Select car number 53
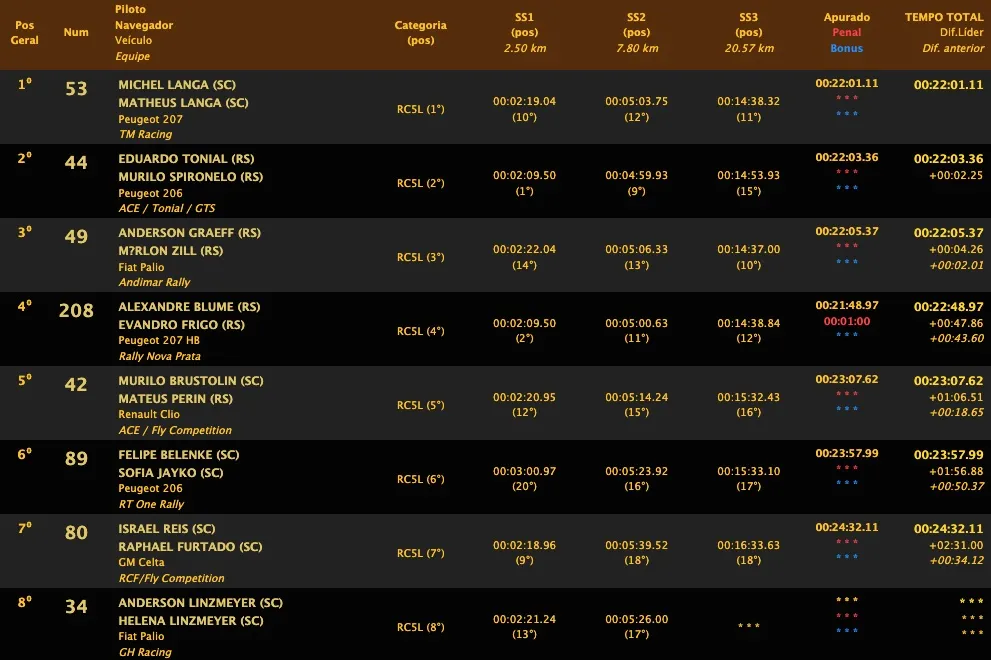This screenshot has height=660, width=991. [x=76, y=89]
